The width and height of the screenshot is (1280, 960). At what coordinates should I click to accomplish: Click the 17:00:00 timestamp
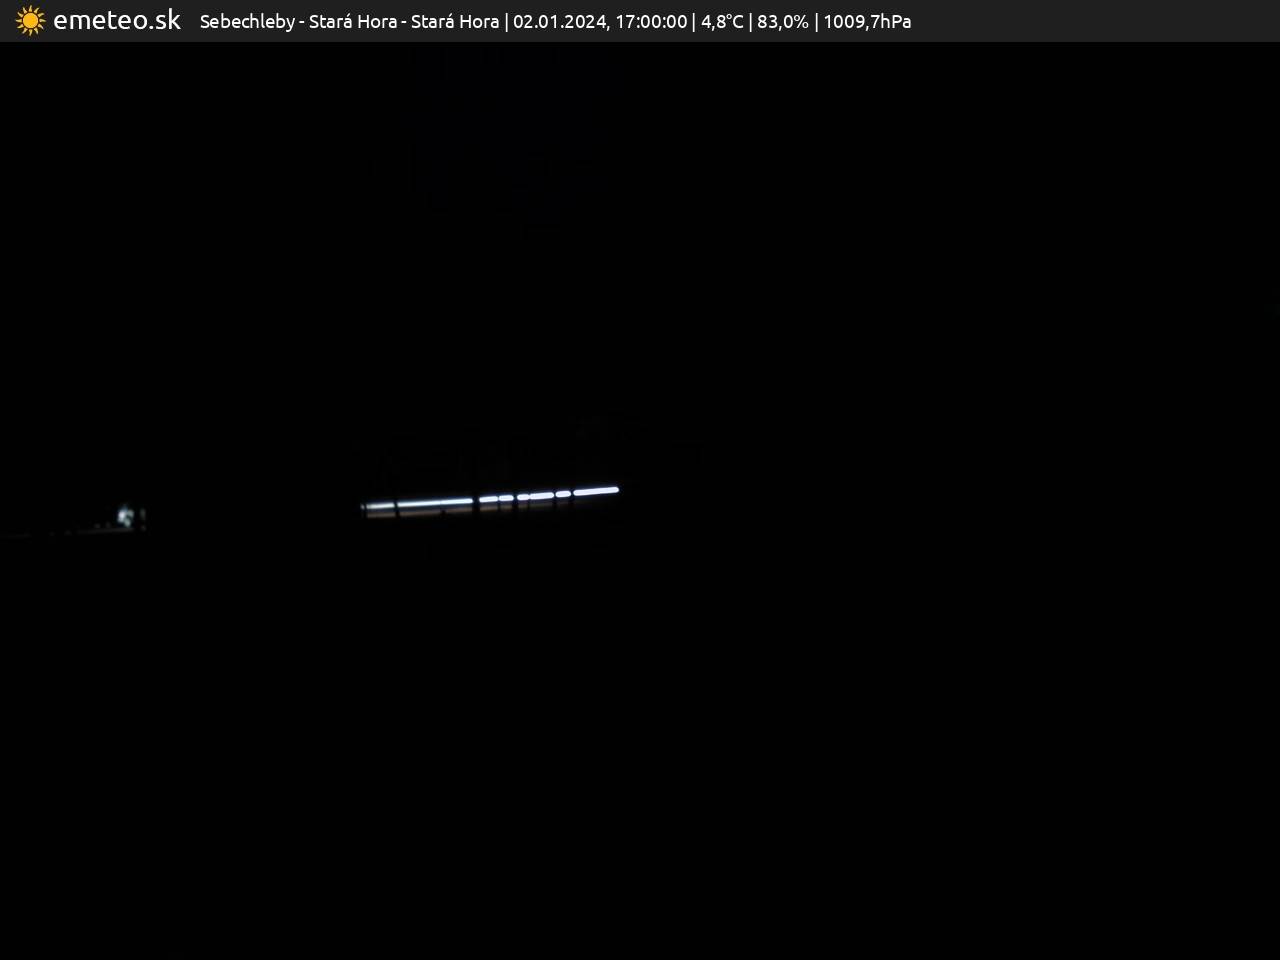pos(651,22)
